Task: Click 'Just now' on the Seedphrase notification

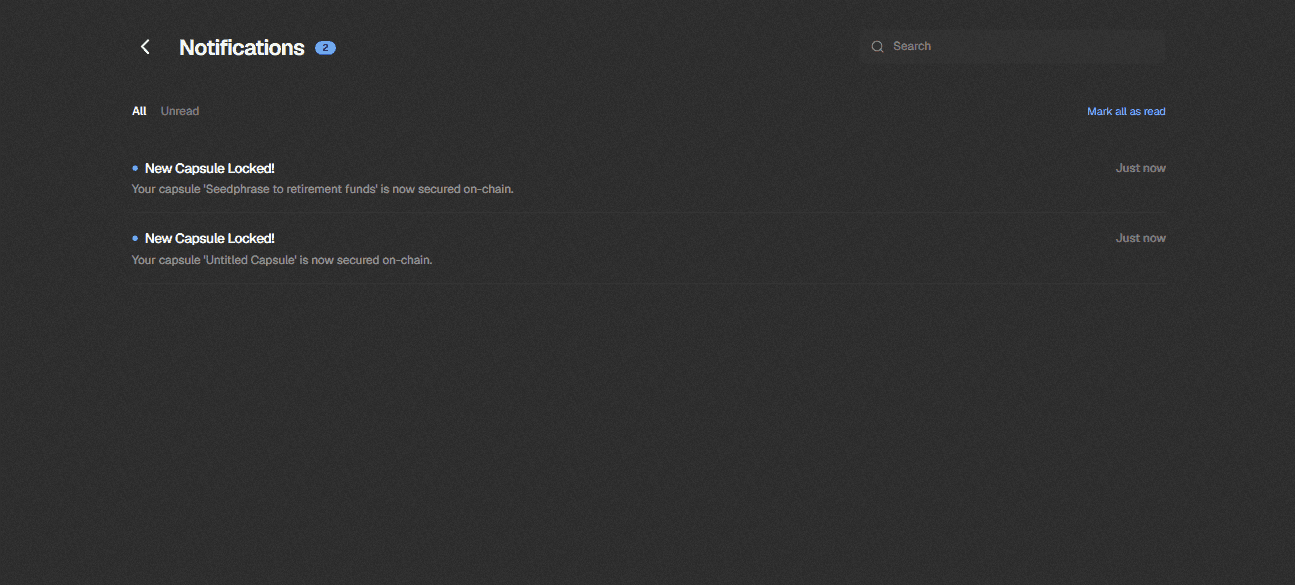Action: click(1141, 168)
